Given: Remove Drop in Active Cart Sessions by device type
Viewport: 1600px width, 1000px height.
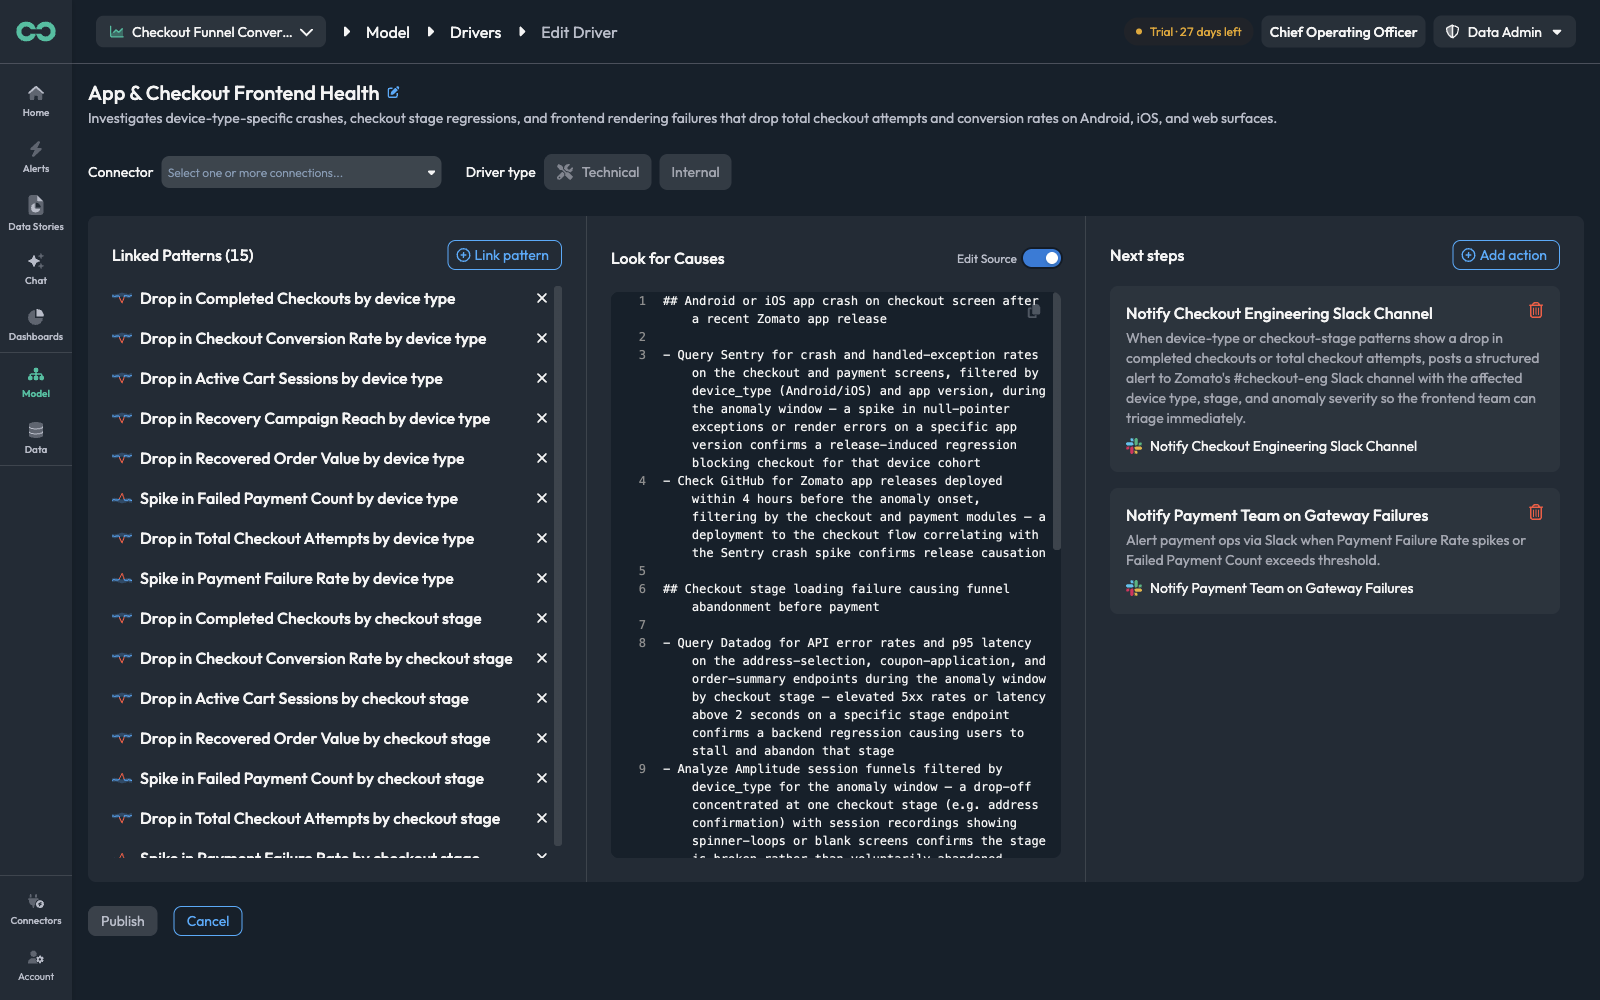Looking at the screenshot, I should (542, 378).
